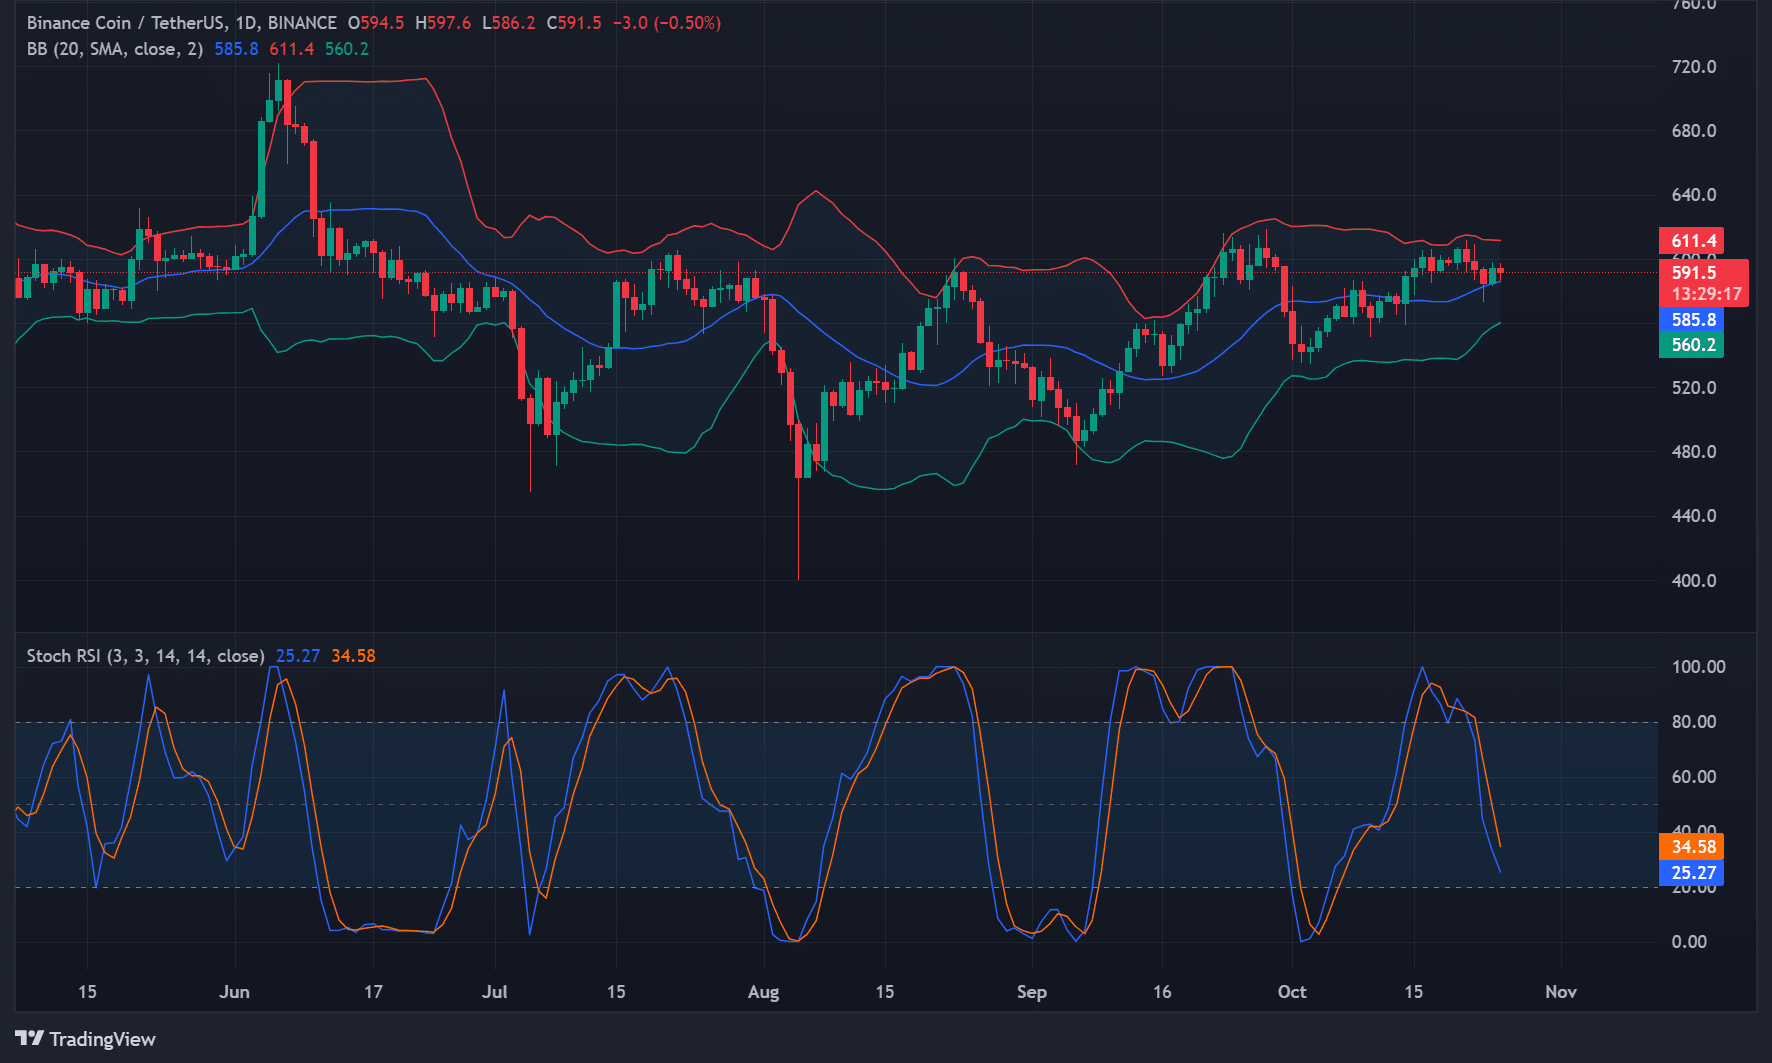Click the change -3.0 (-0.50%) value

pos(667,22)
